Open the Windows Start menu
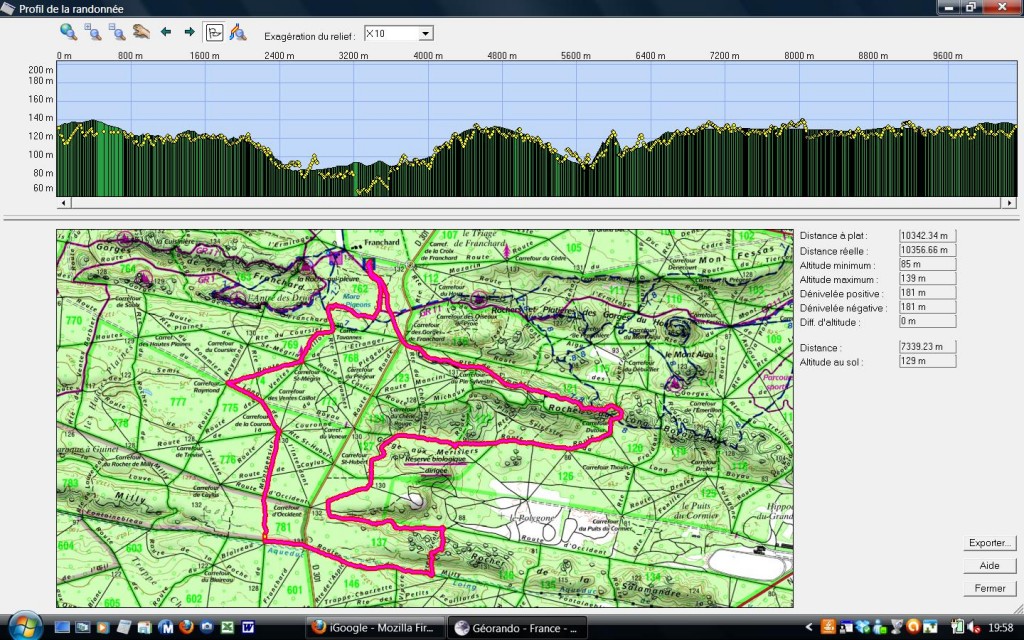1024x640 pixels. pyautogui.click(x=24, y=628)
